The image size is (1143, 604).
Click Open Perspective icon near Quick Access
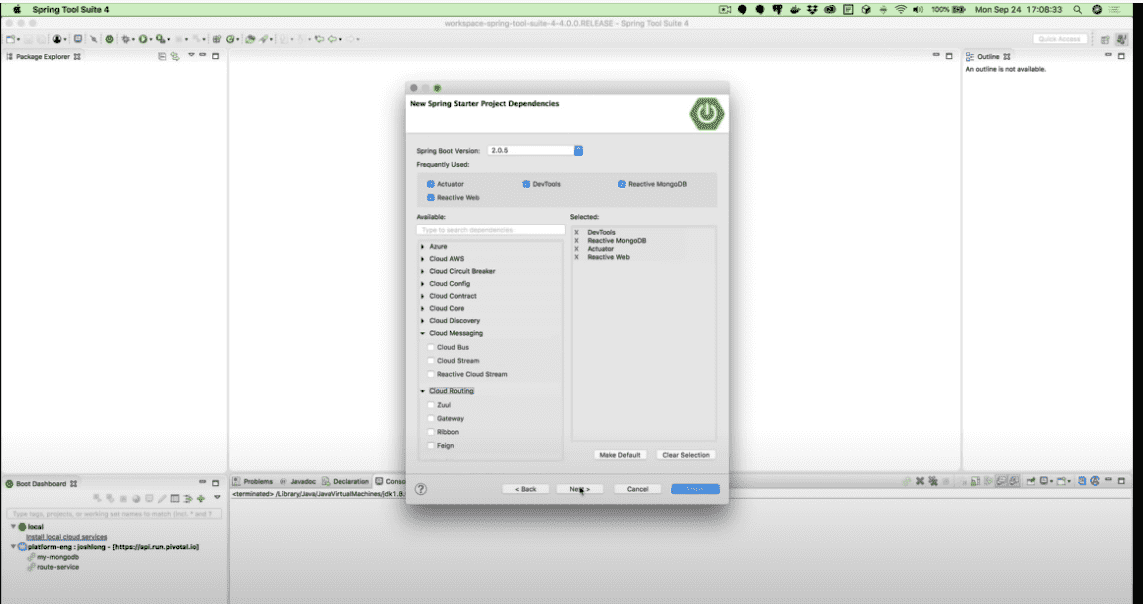pyautogui.click(x=1105, y=39)
